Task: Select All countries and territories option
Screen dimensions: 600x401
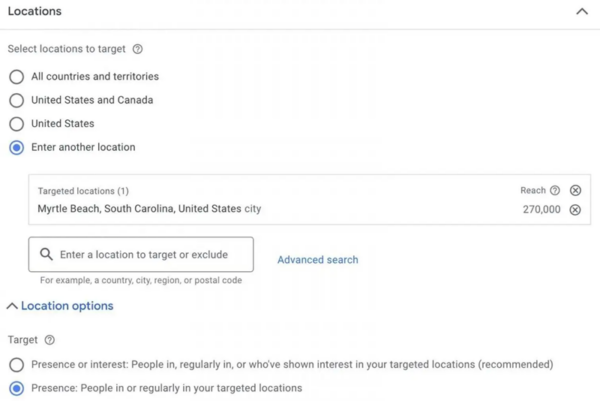Action: point(16,76)
